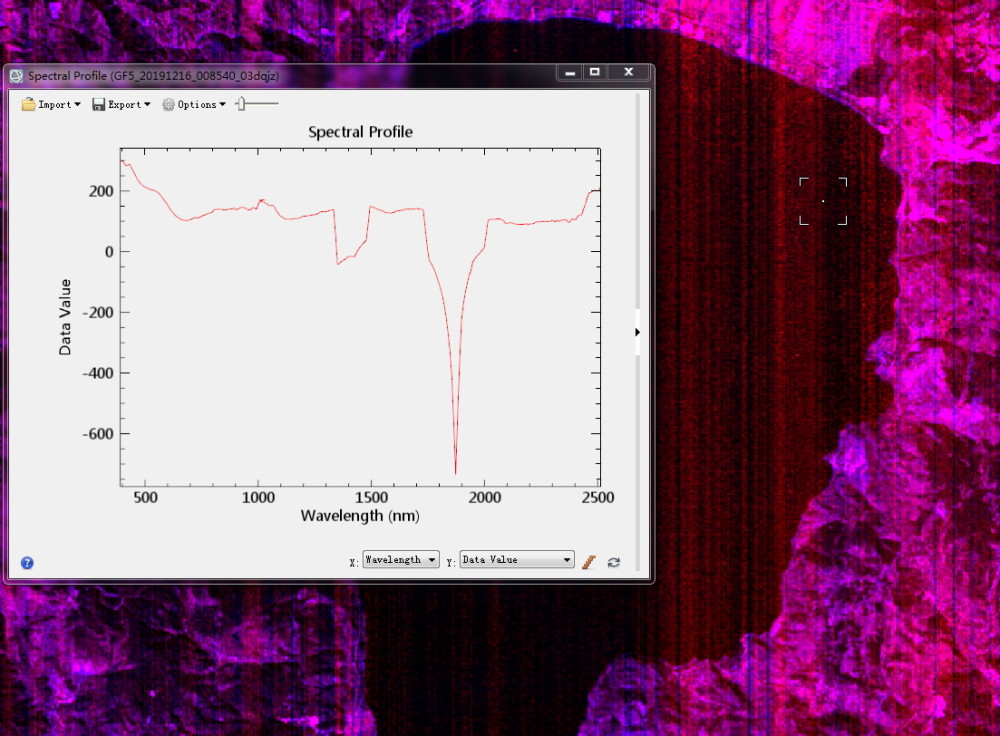
Task: Close the Spectral Profile window
Action: 628,72
